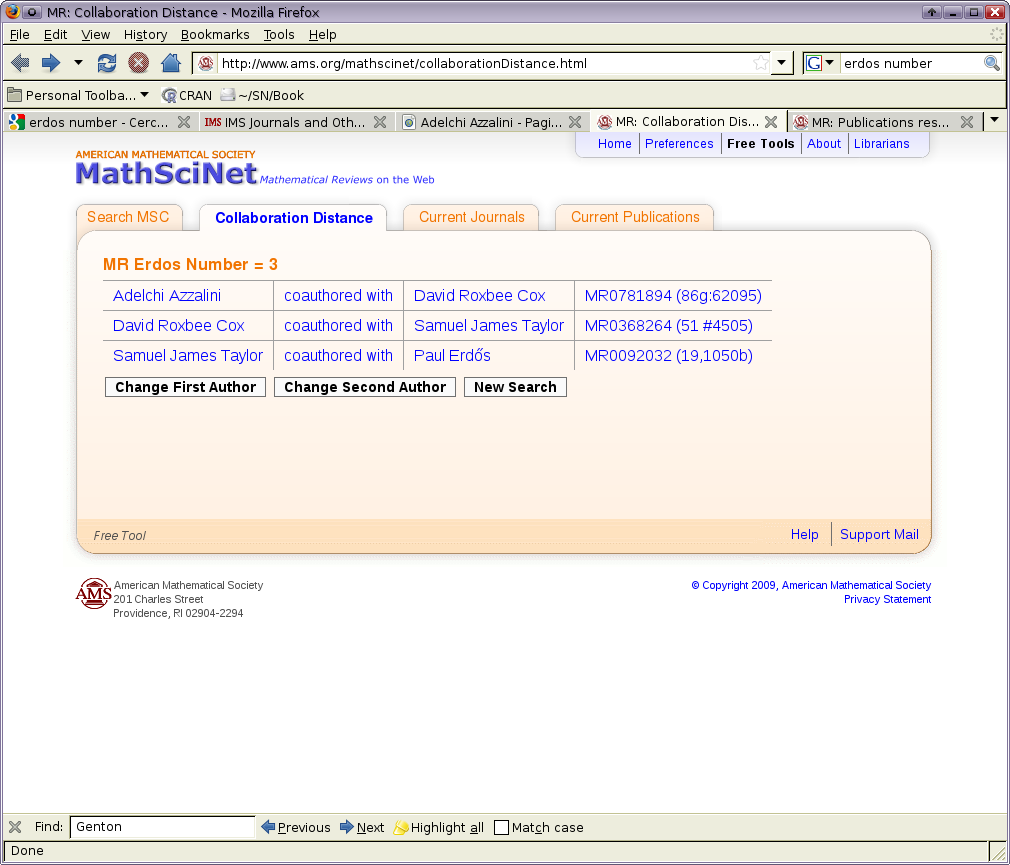Enable the Match case checkbox
The height and width of the screenshot is (865, 1010).
tap(501, 827)
